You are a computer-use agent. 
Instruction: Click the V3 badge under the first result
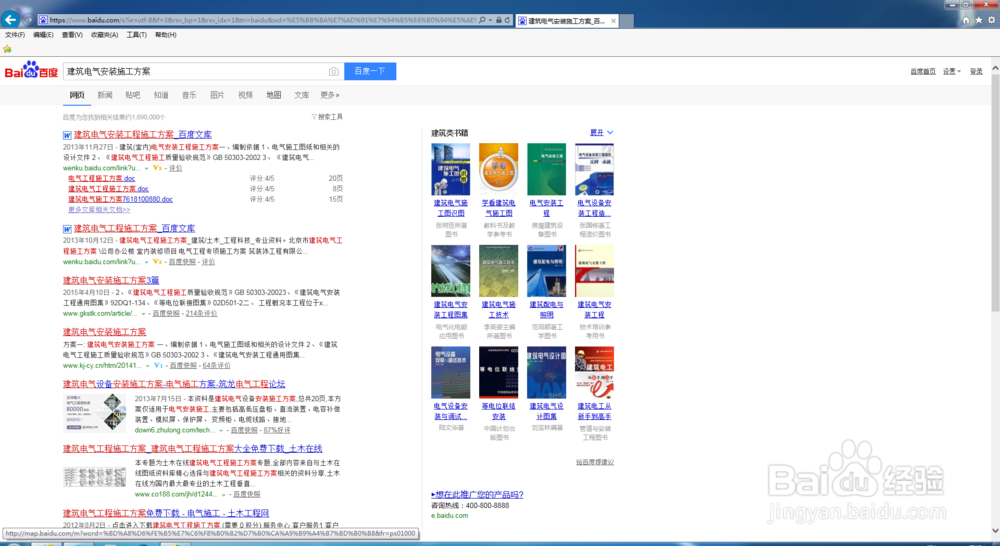click(x=157, y=168)
